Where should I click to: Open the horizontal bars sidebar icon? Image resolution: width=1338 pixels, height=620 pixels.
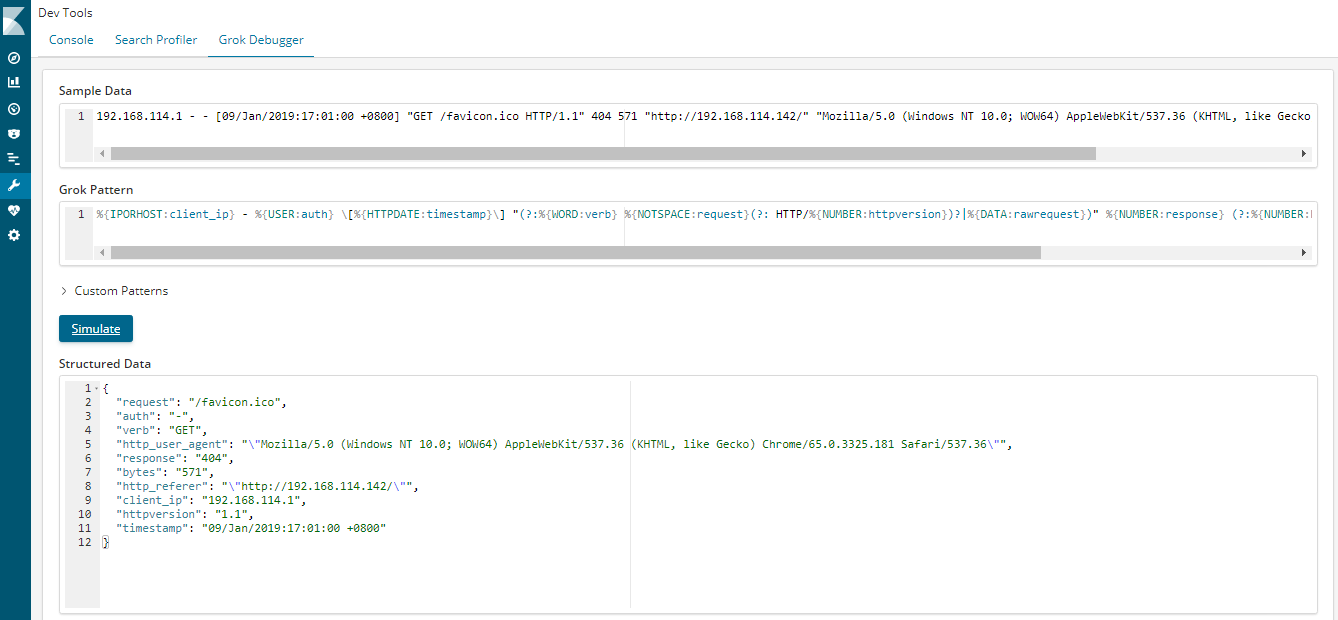(x=14, y=158)
